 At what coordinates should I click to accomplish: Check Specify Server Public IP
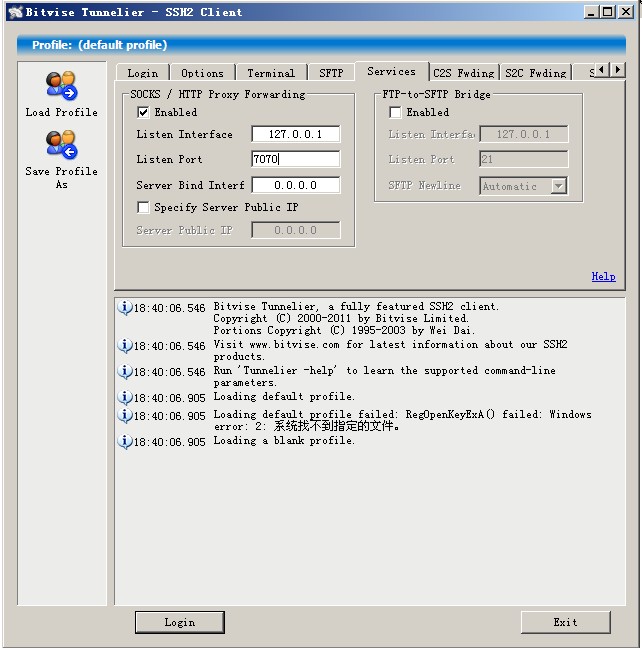coord(143,207)
